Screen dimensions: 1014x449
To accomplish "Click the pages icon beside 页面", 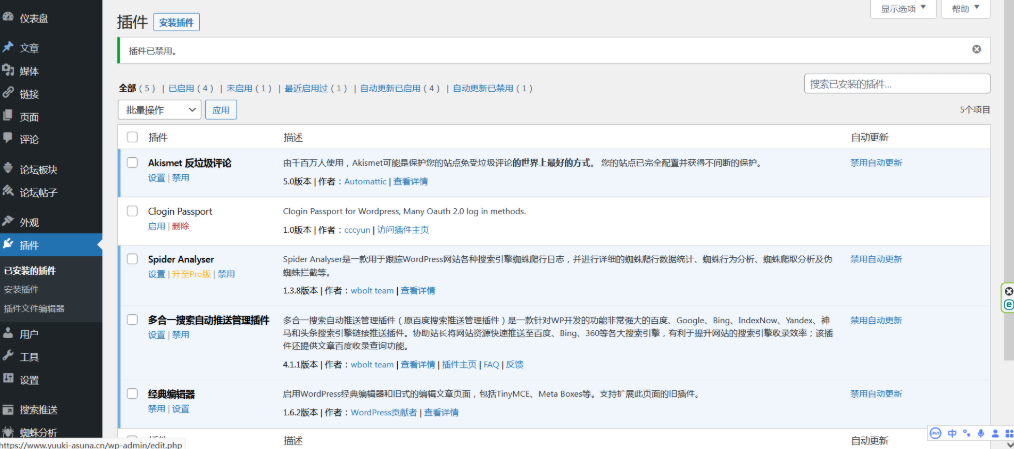I will pos(8,116).
